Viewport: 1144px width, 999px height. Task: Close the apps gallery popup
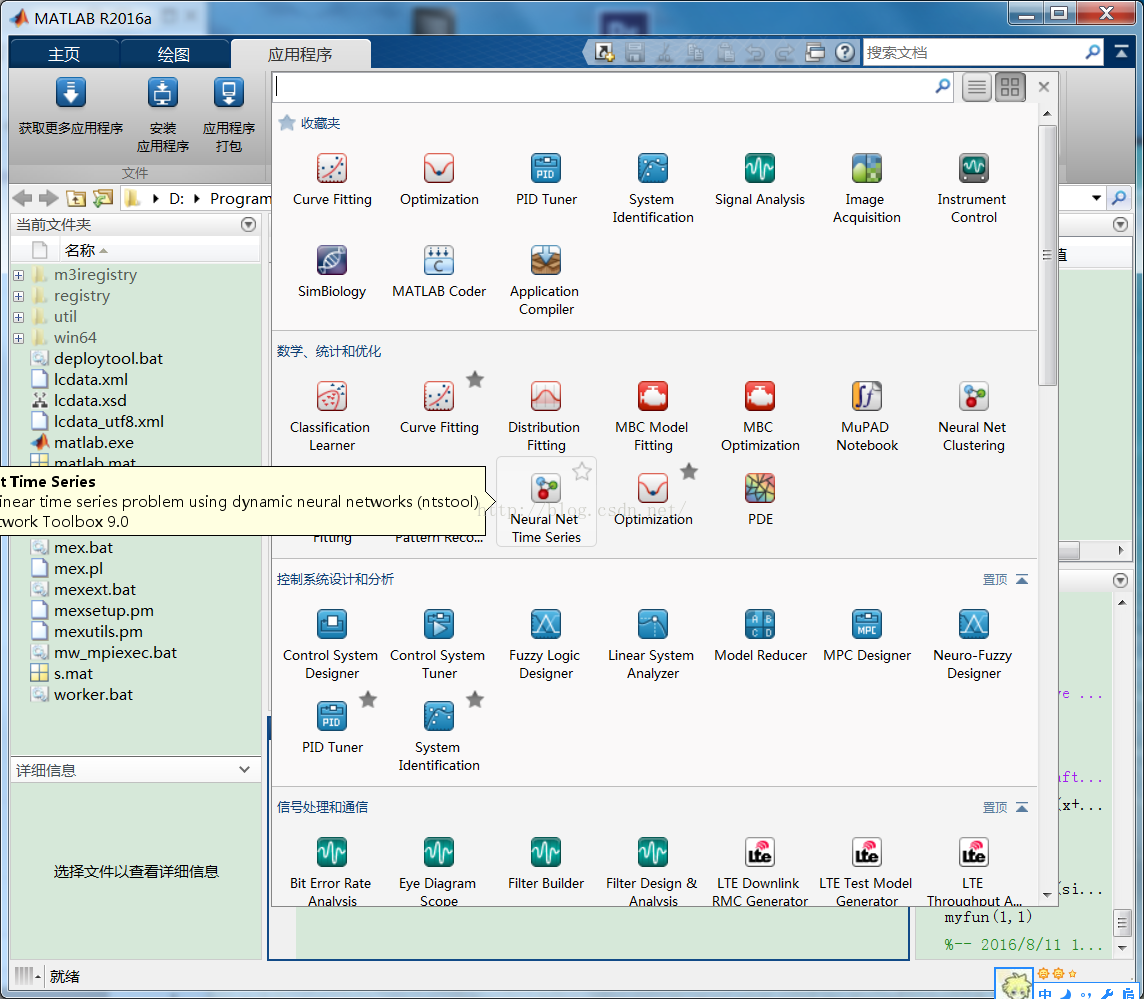[1044, 87]
